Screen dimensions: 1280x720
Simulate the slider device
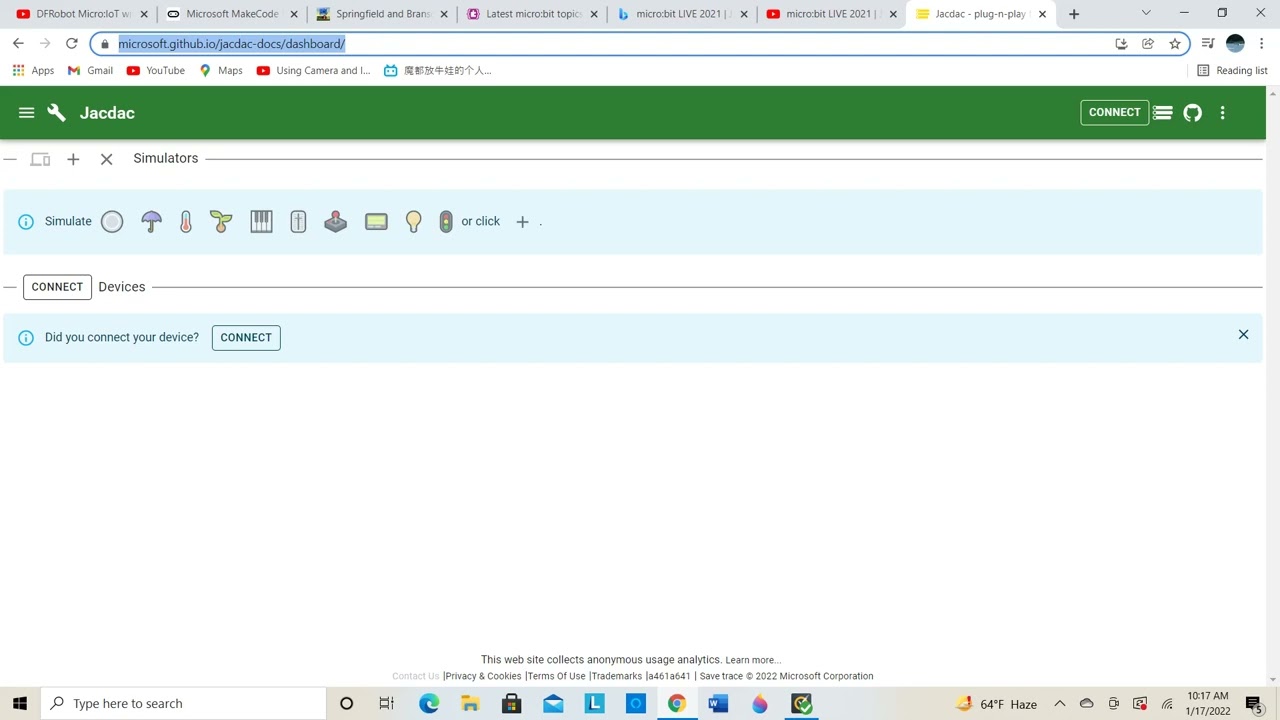tap(298, 222)
